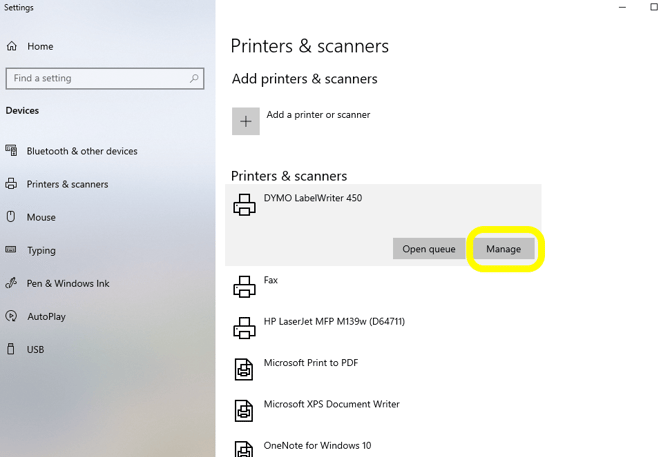Click the plus icon to add printer

tap(246, 121)
